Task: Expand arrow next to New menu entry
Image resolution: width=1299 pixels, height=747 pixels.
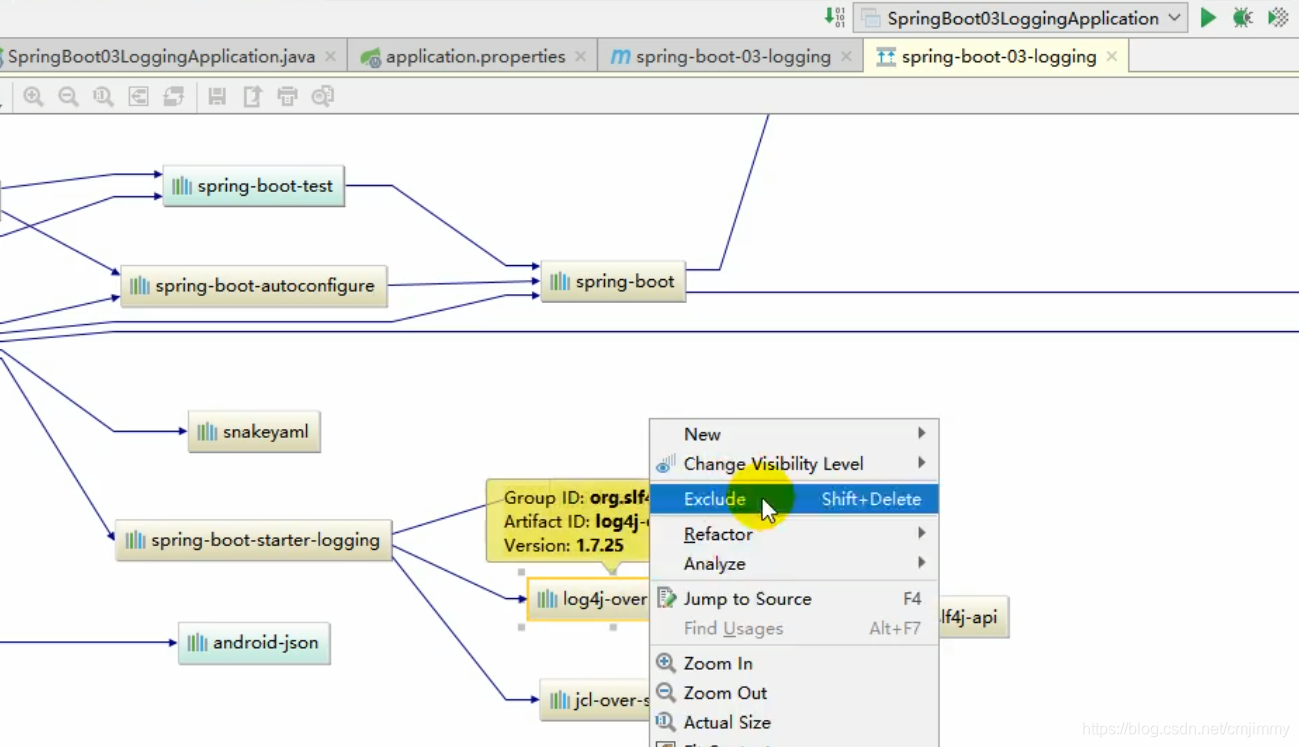Action: pyautogui.click(x=921, y=433)
